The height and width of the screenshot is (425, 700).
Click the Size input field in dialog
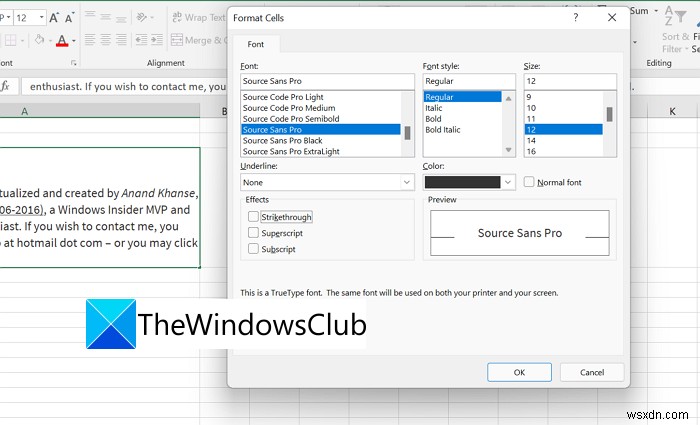[x=570, y=81]
